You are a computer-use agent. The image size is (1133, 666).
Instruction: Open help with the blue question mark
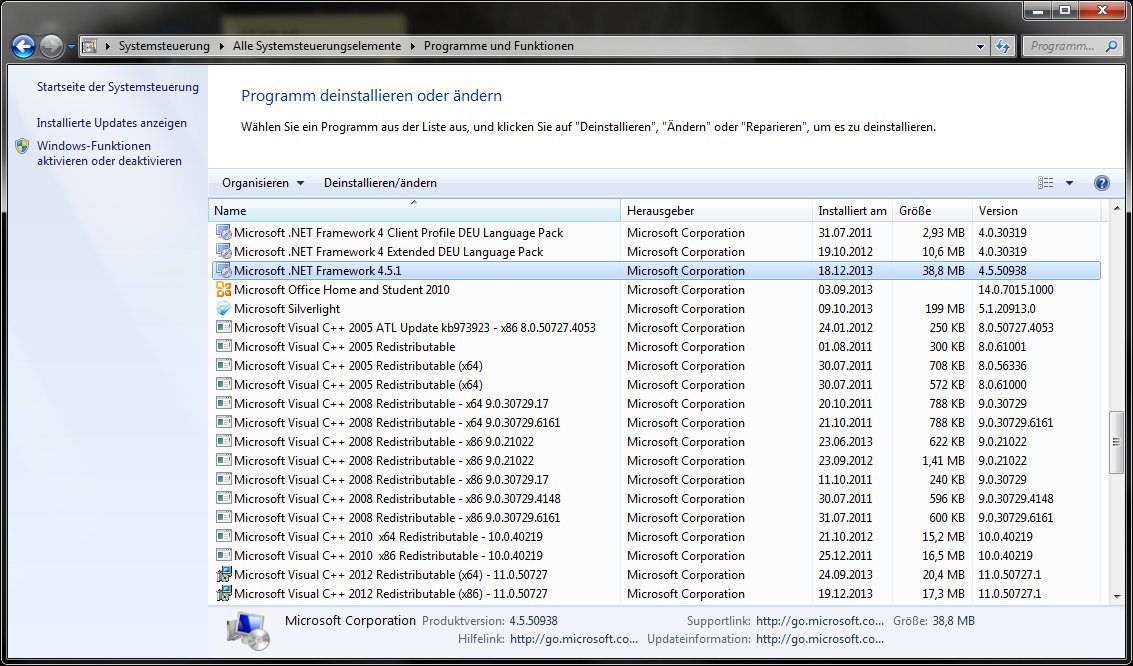point(1101,183)
